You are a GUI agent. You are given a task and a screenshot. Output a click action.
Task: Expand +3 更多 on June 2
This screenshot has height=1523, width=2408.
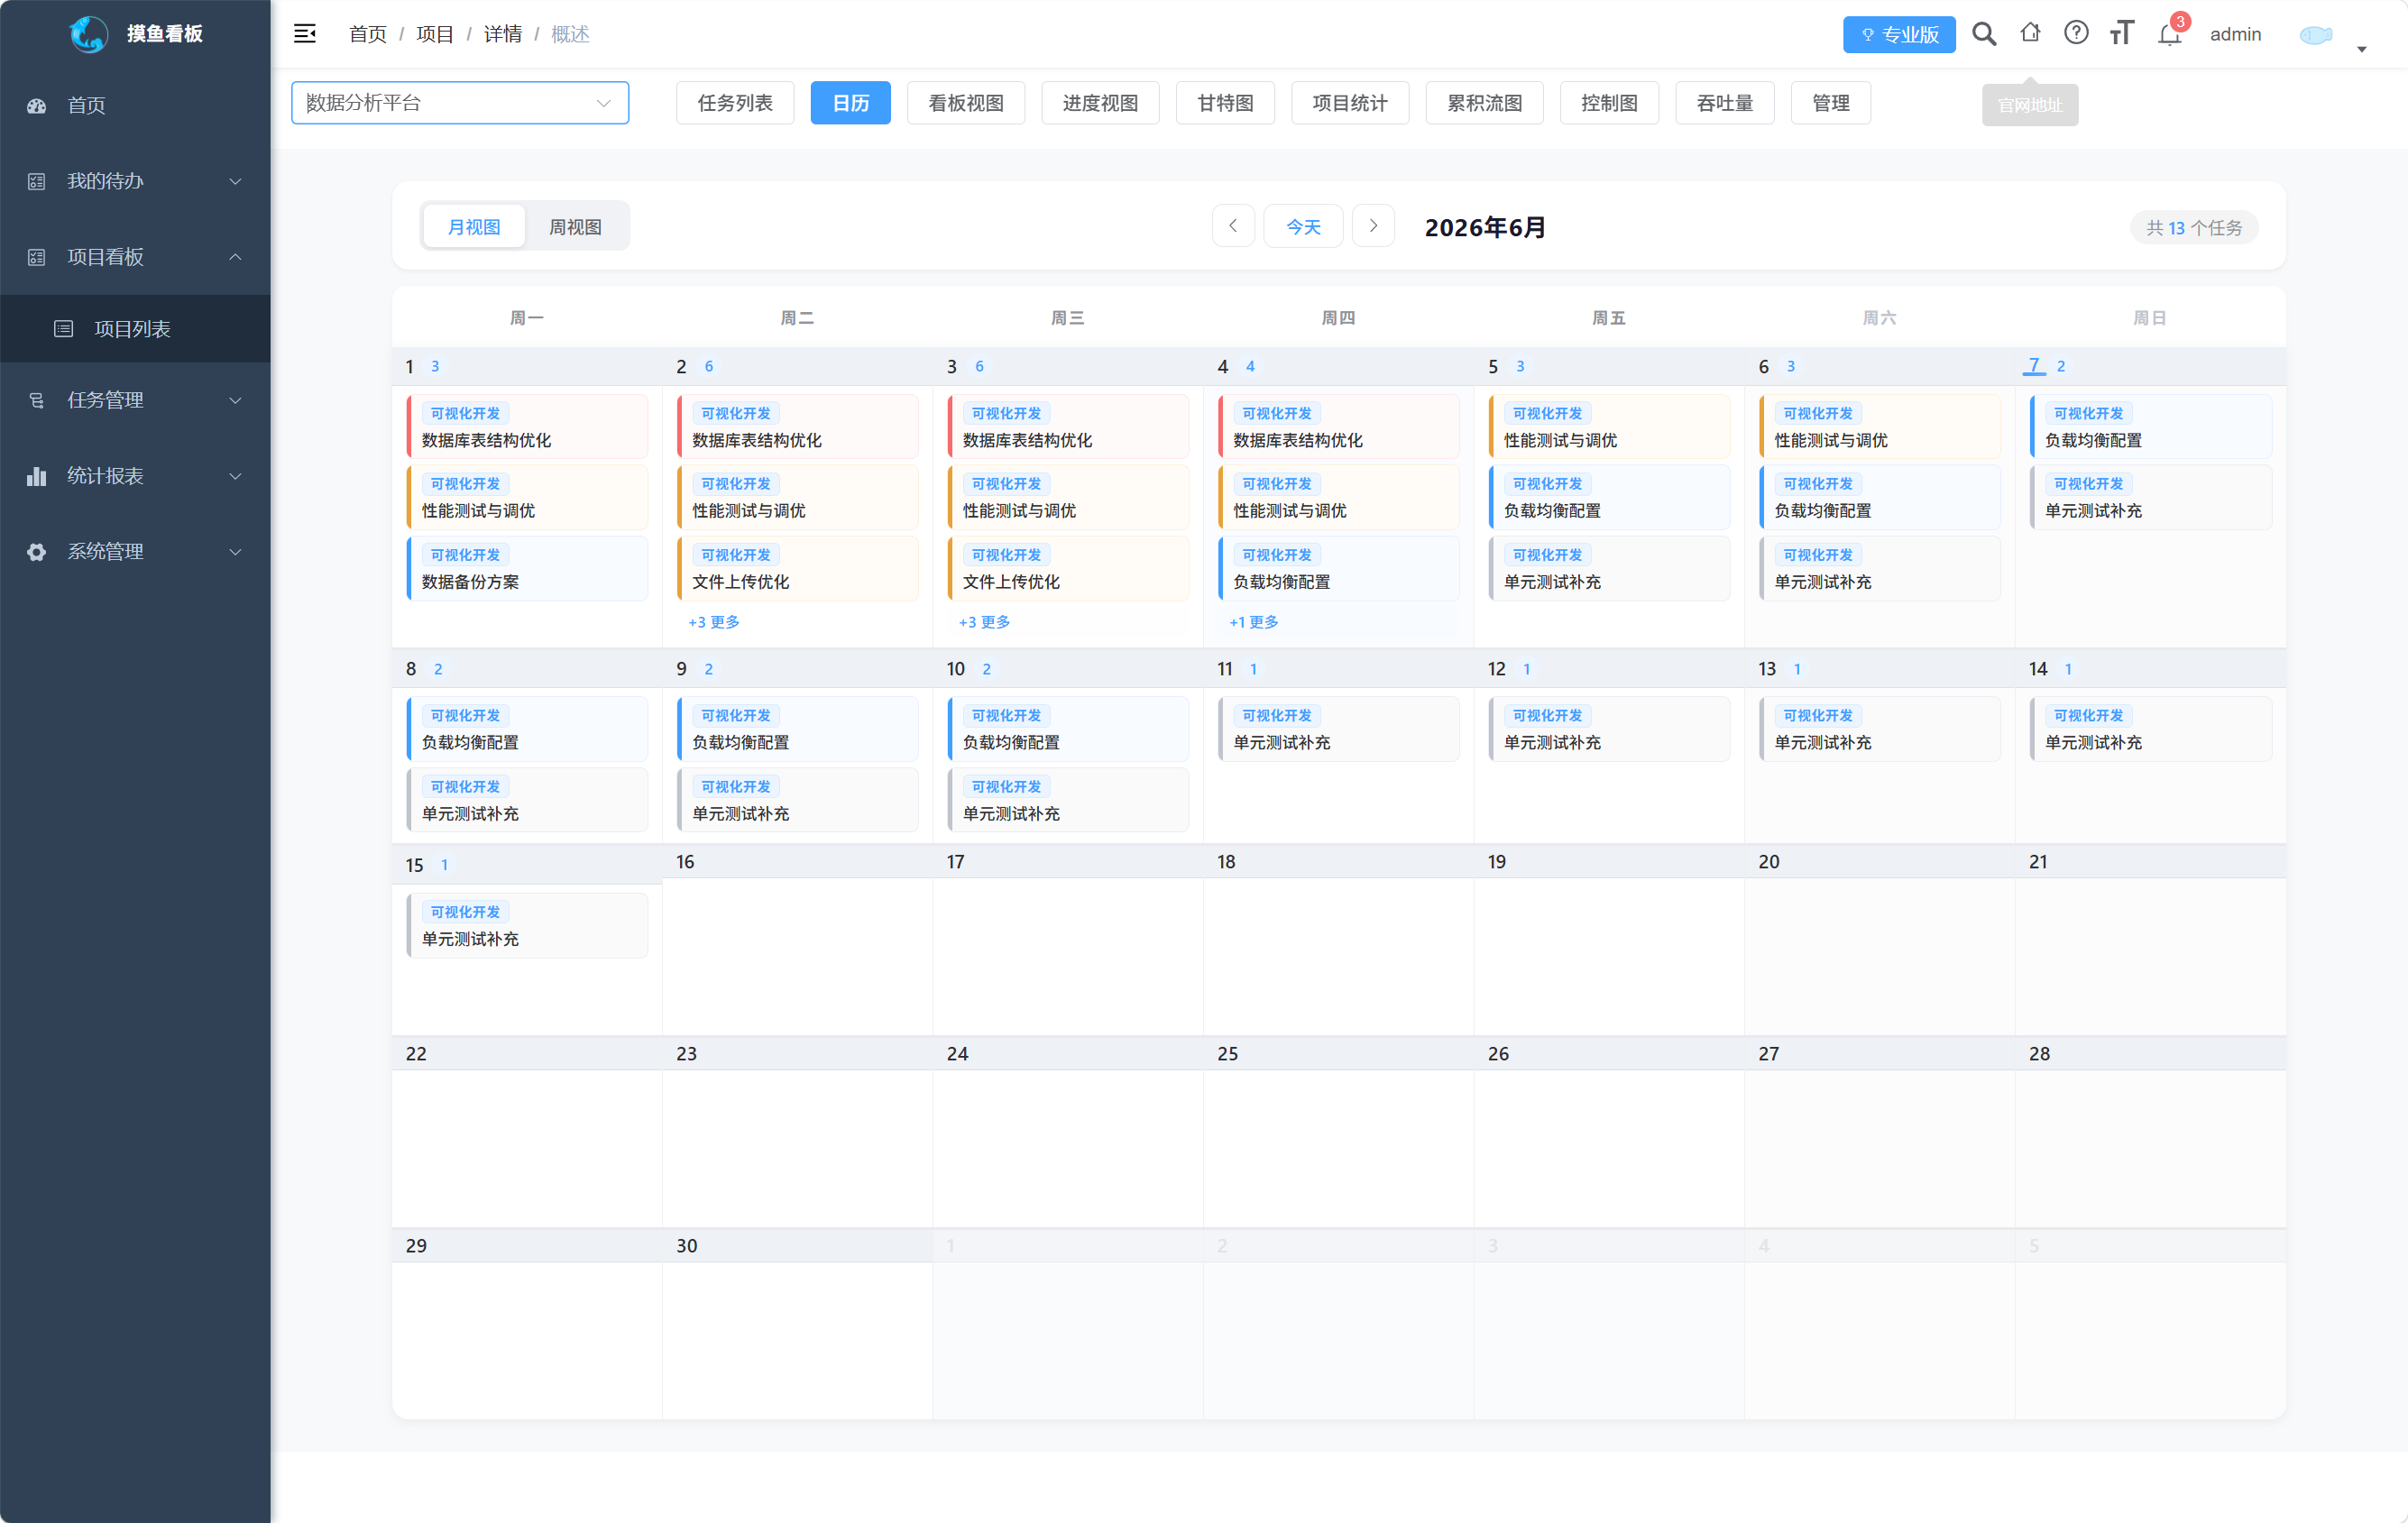click(714, 622)
